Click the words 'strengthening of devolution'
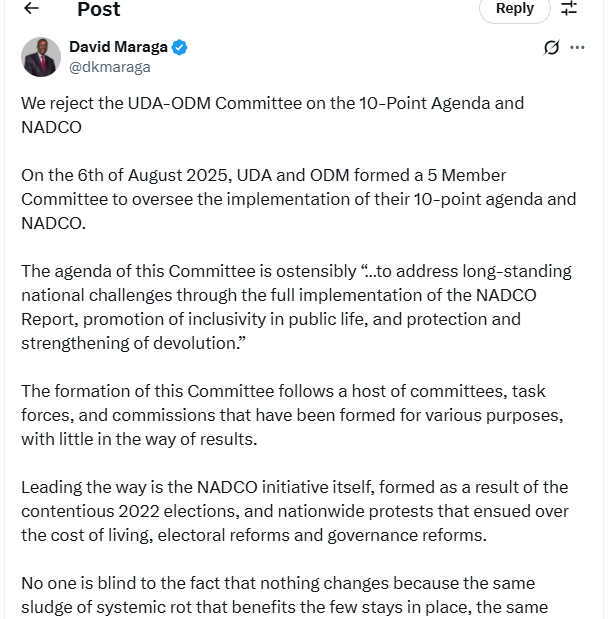Viewport: 611px width, 619px height. [127, 343]
